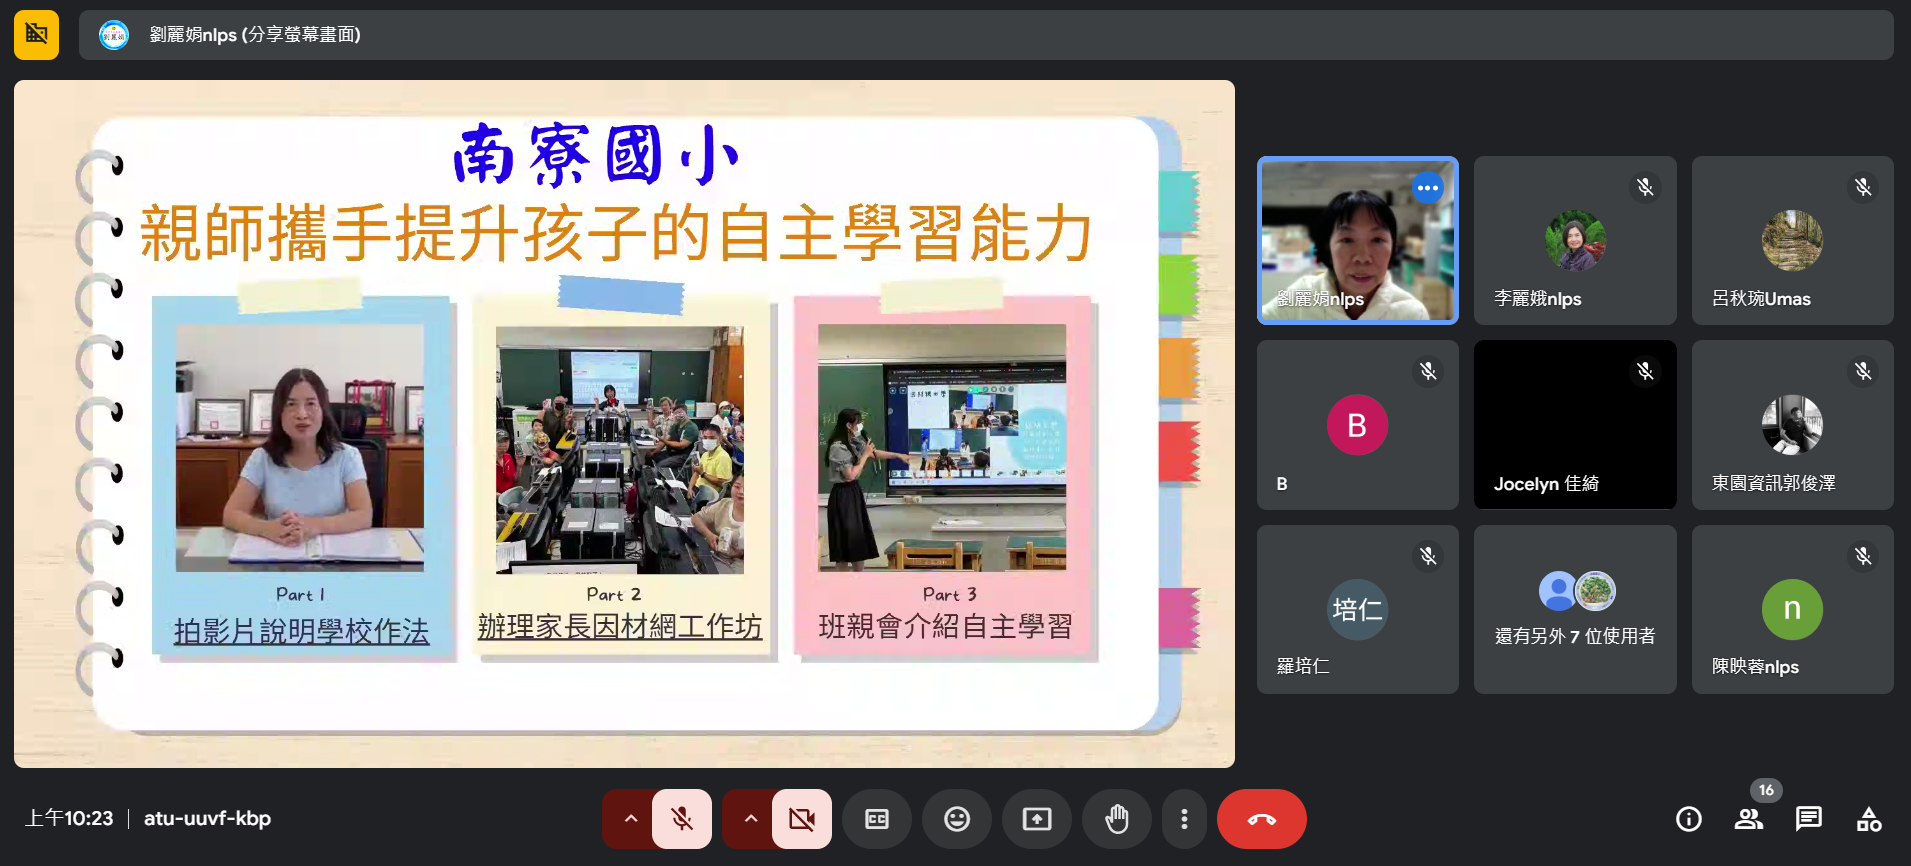The height and width of the screenshot is (866, 1911).
Task: Expand audio settings arrow beside microphone
Action: coord(630,819)
